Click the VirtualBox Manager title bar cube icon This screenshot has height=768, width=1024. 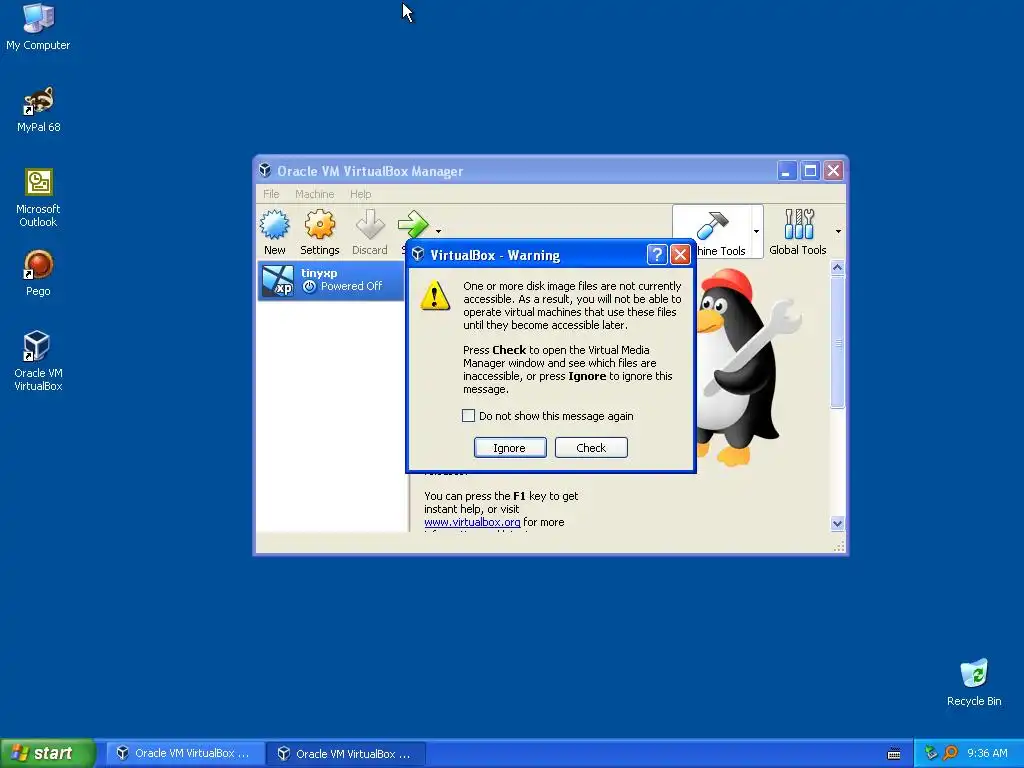click(265, 170)
